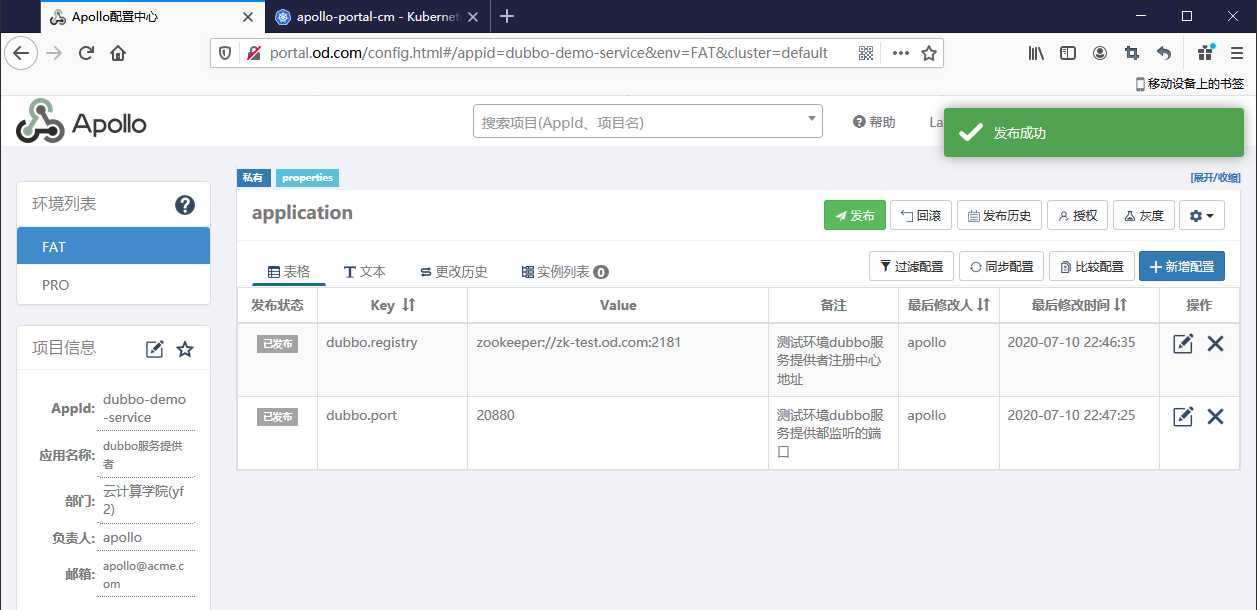Edit the dubbo.port row
Image resolution: width=1257 pixels, height=610 pixels.
click(1183, 416)
